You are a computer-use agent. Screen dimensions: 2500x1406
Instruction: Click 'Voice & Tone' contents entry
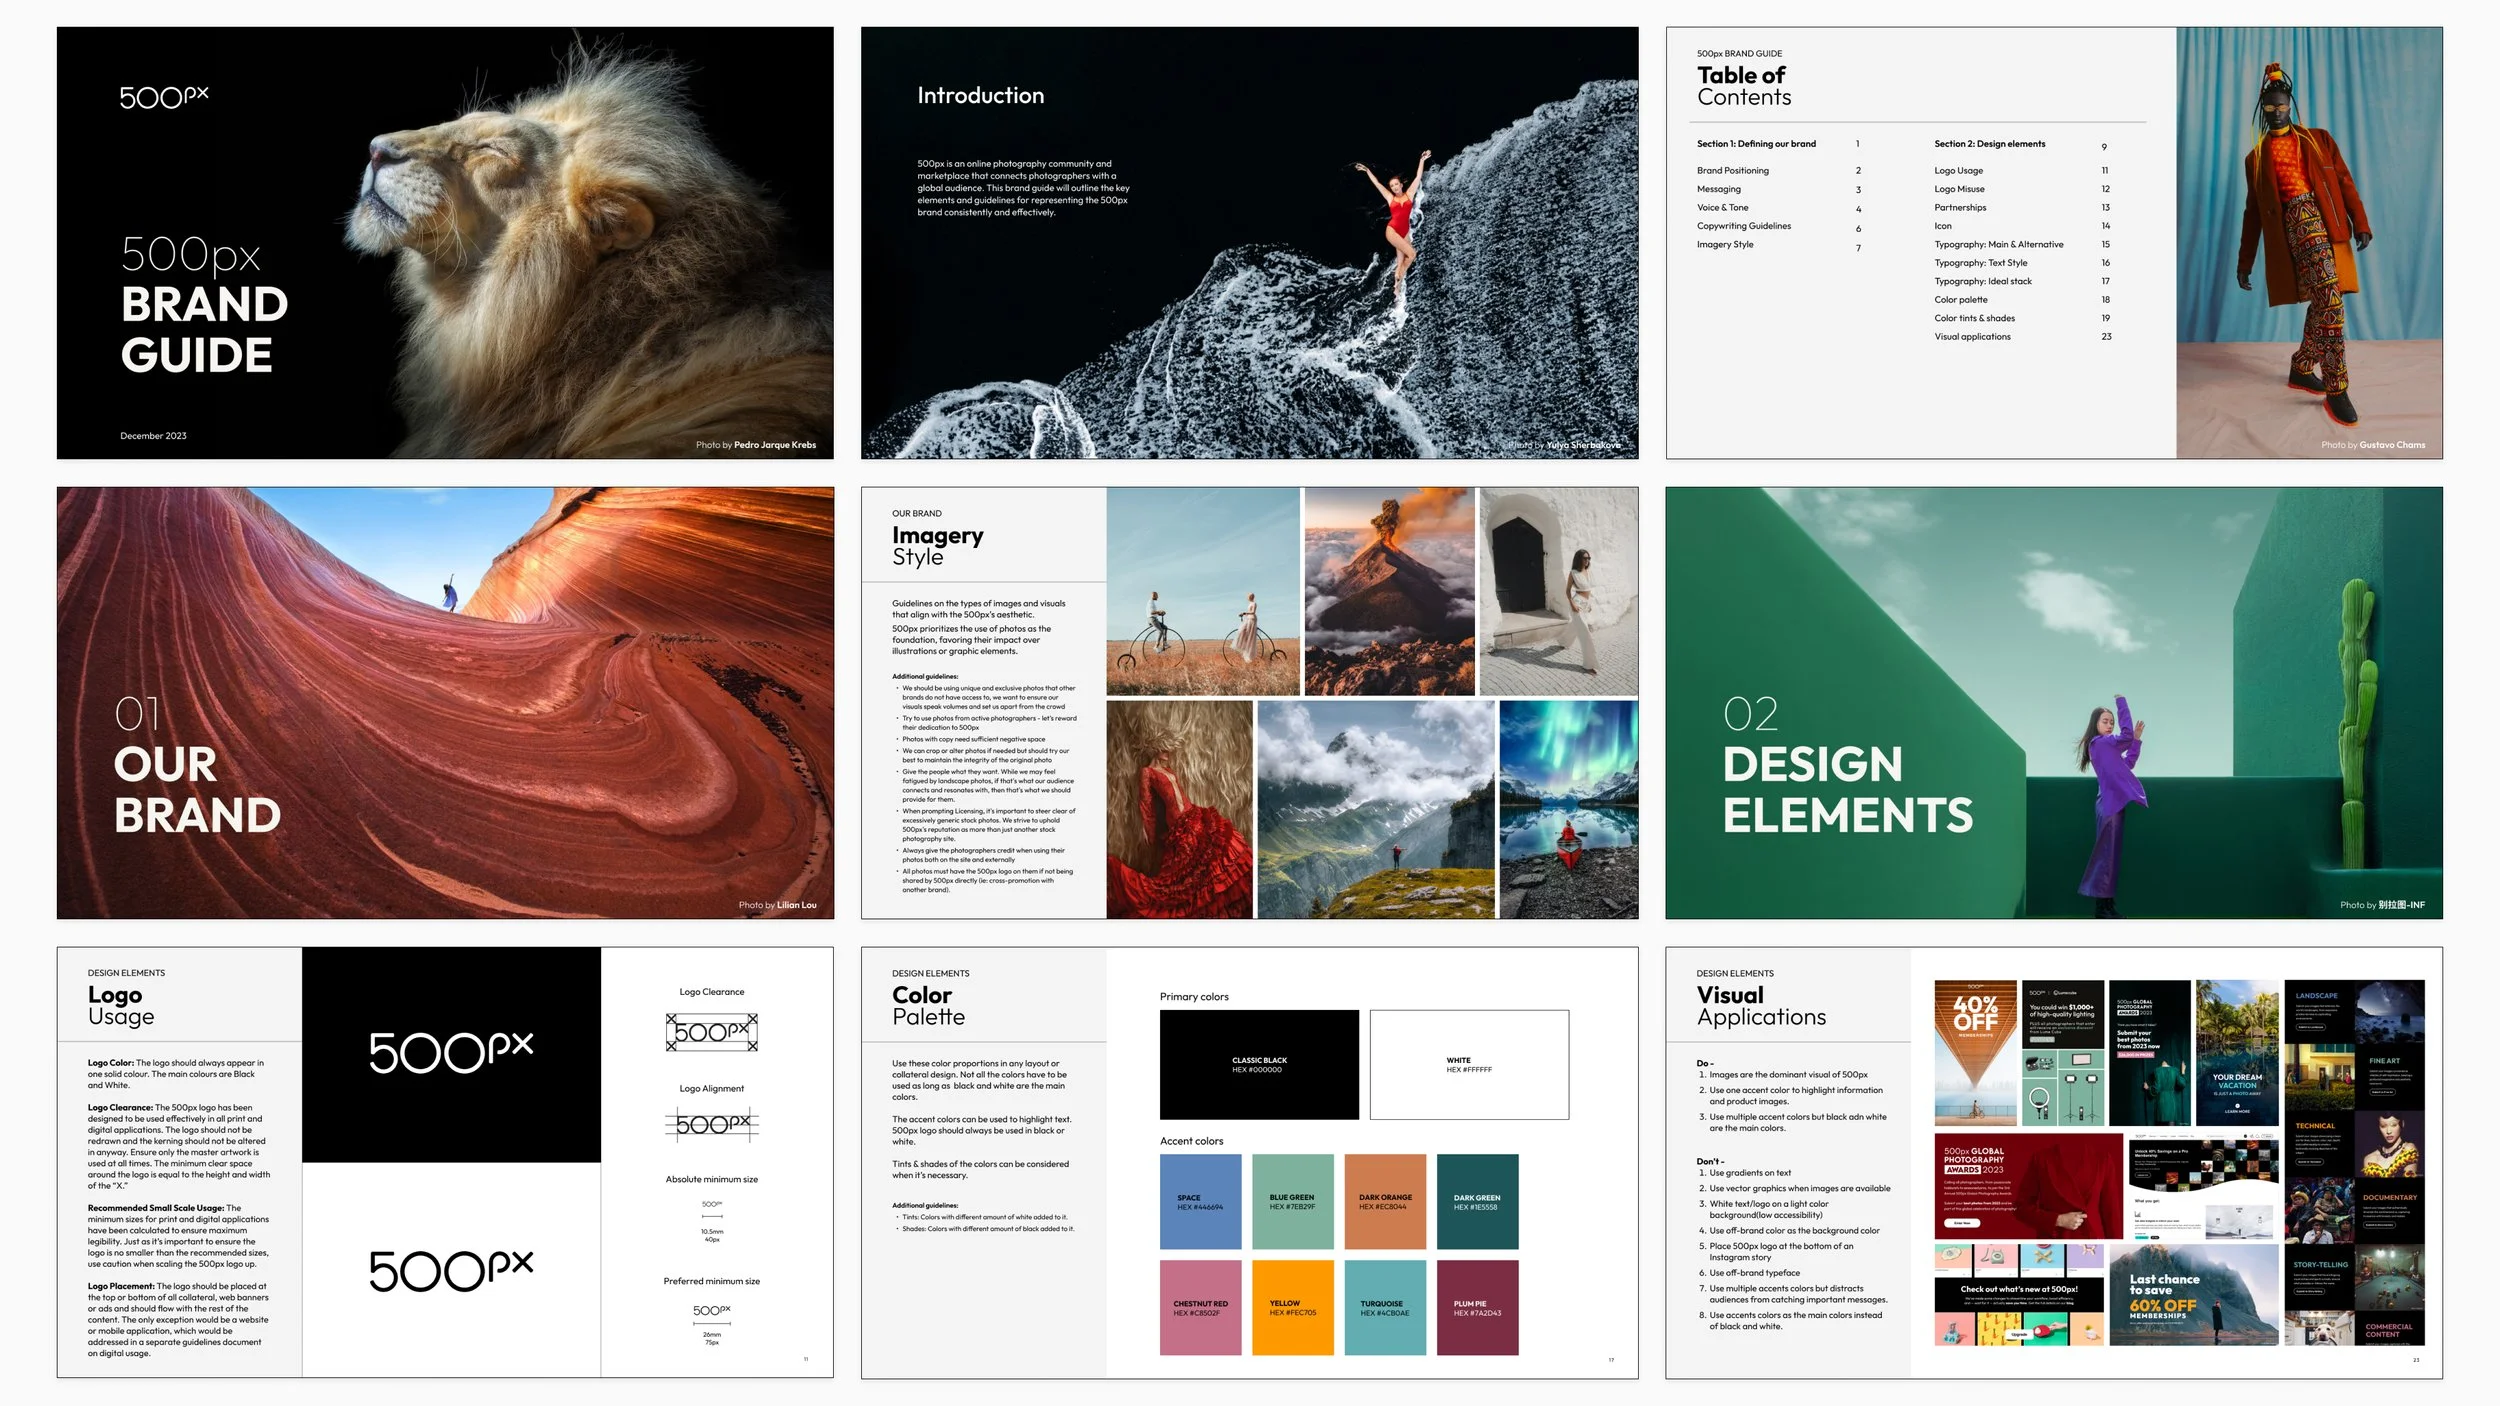(x=1722, y=208)
